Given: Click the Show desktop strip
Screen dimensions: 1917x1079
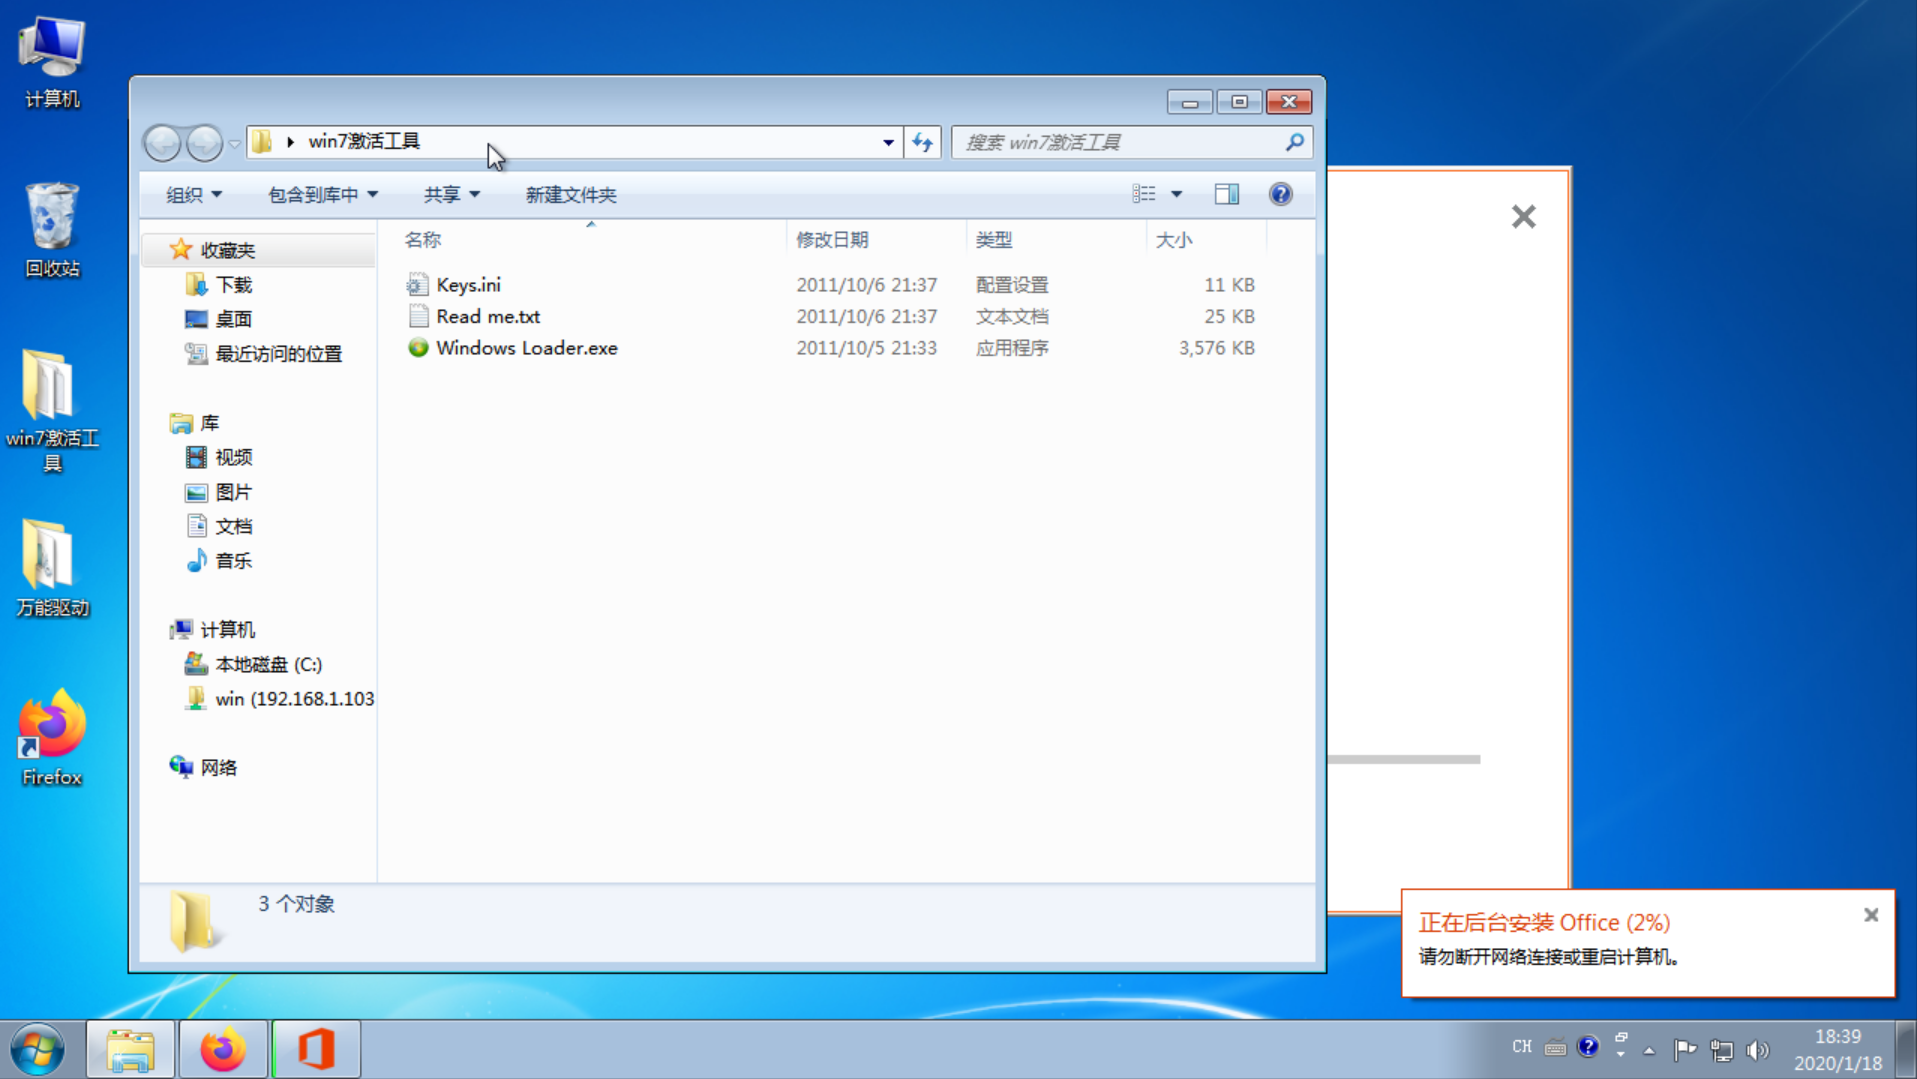Looking at the screenshot, I should 1907,1050.
